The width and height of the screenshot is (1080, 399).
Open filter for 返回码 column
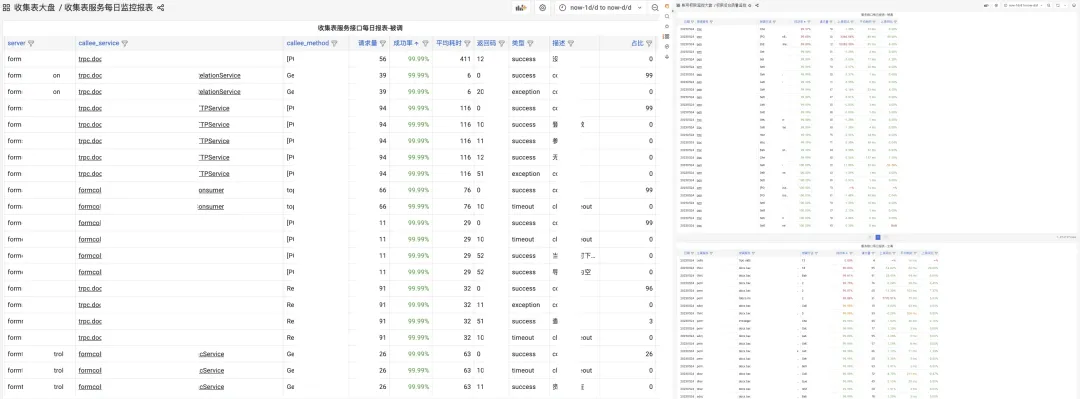(x=501, y=43)
